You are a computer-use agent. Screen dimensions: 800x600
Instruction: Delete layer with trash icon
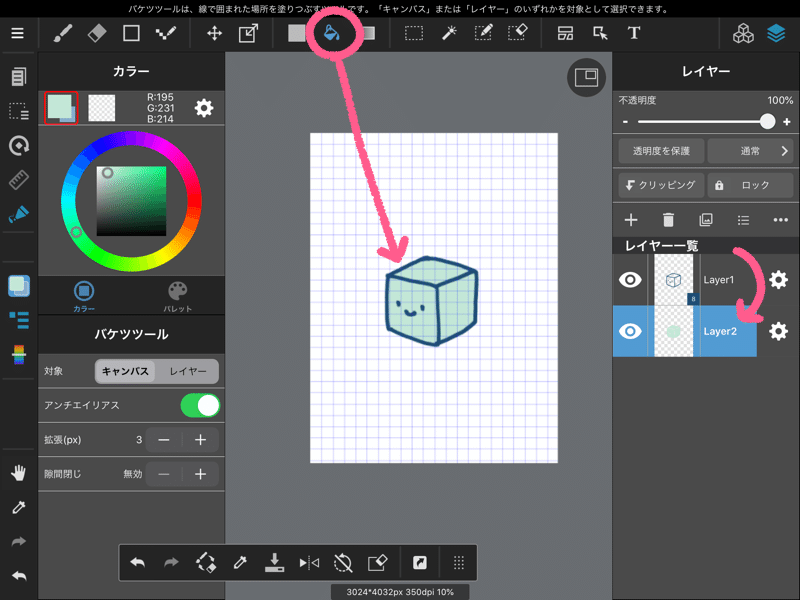pyautogui.click(x=668, y=220)
